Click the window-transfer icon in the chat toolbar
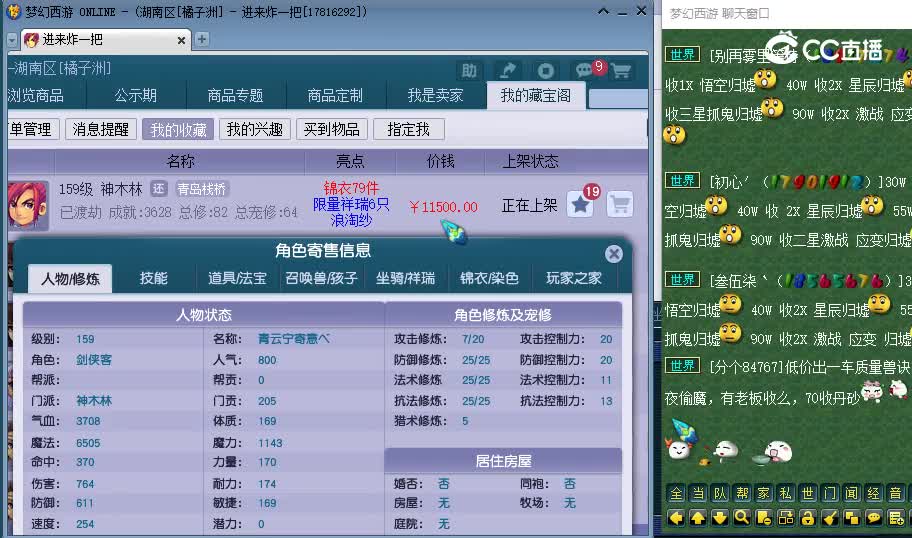The width and height of the screenshot is (912, 538). (786, 517)
